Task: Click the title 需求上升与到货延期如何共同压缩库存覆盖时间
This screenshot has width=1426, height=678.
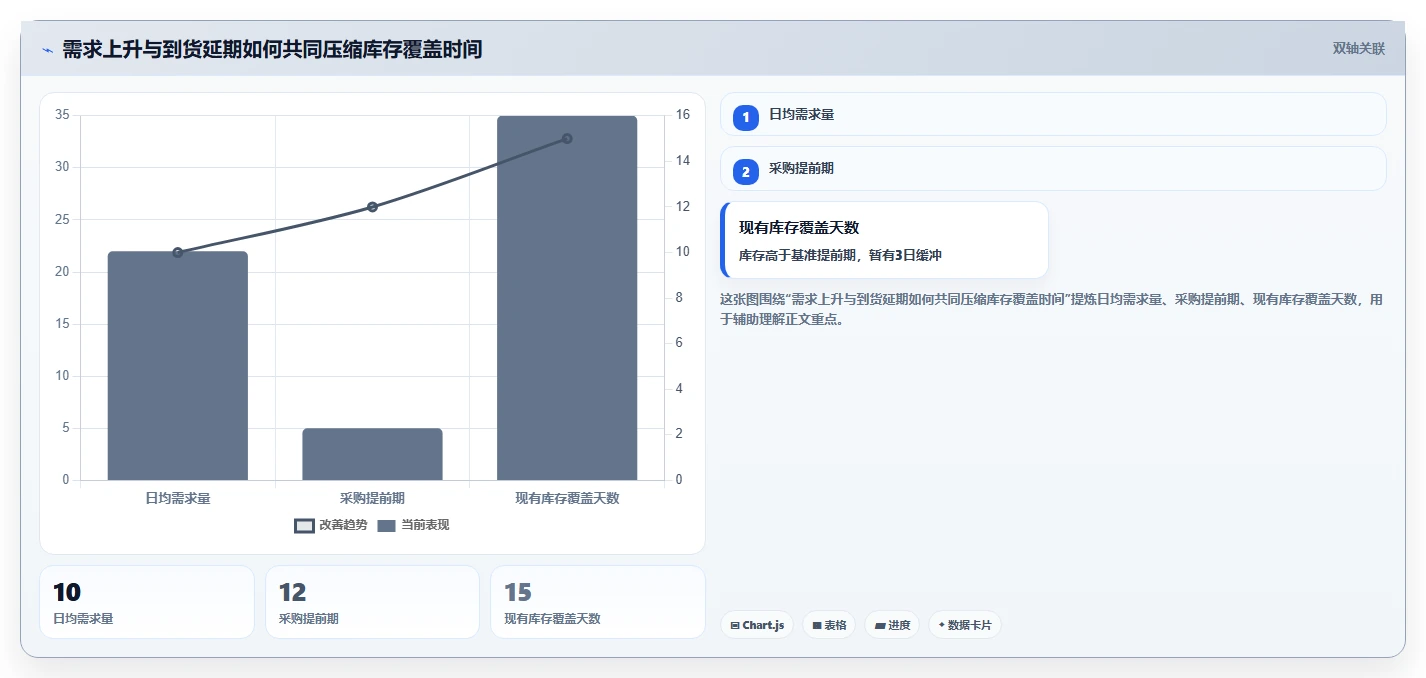Action: pos(272,49)
